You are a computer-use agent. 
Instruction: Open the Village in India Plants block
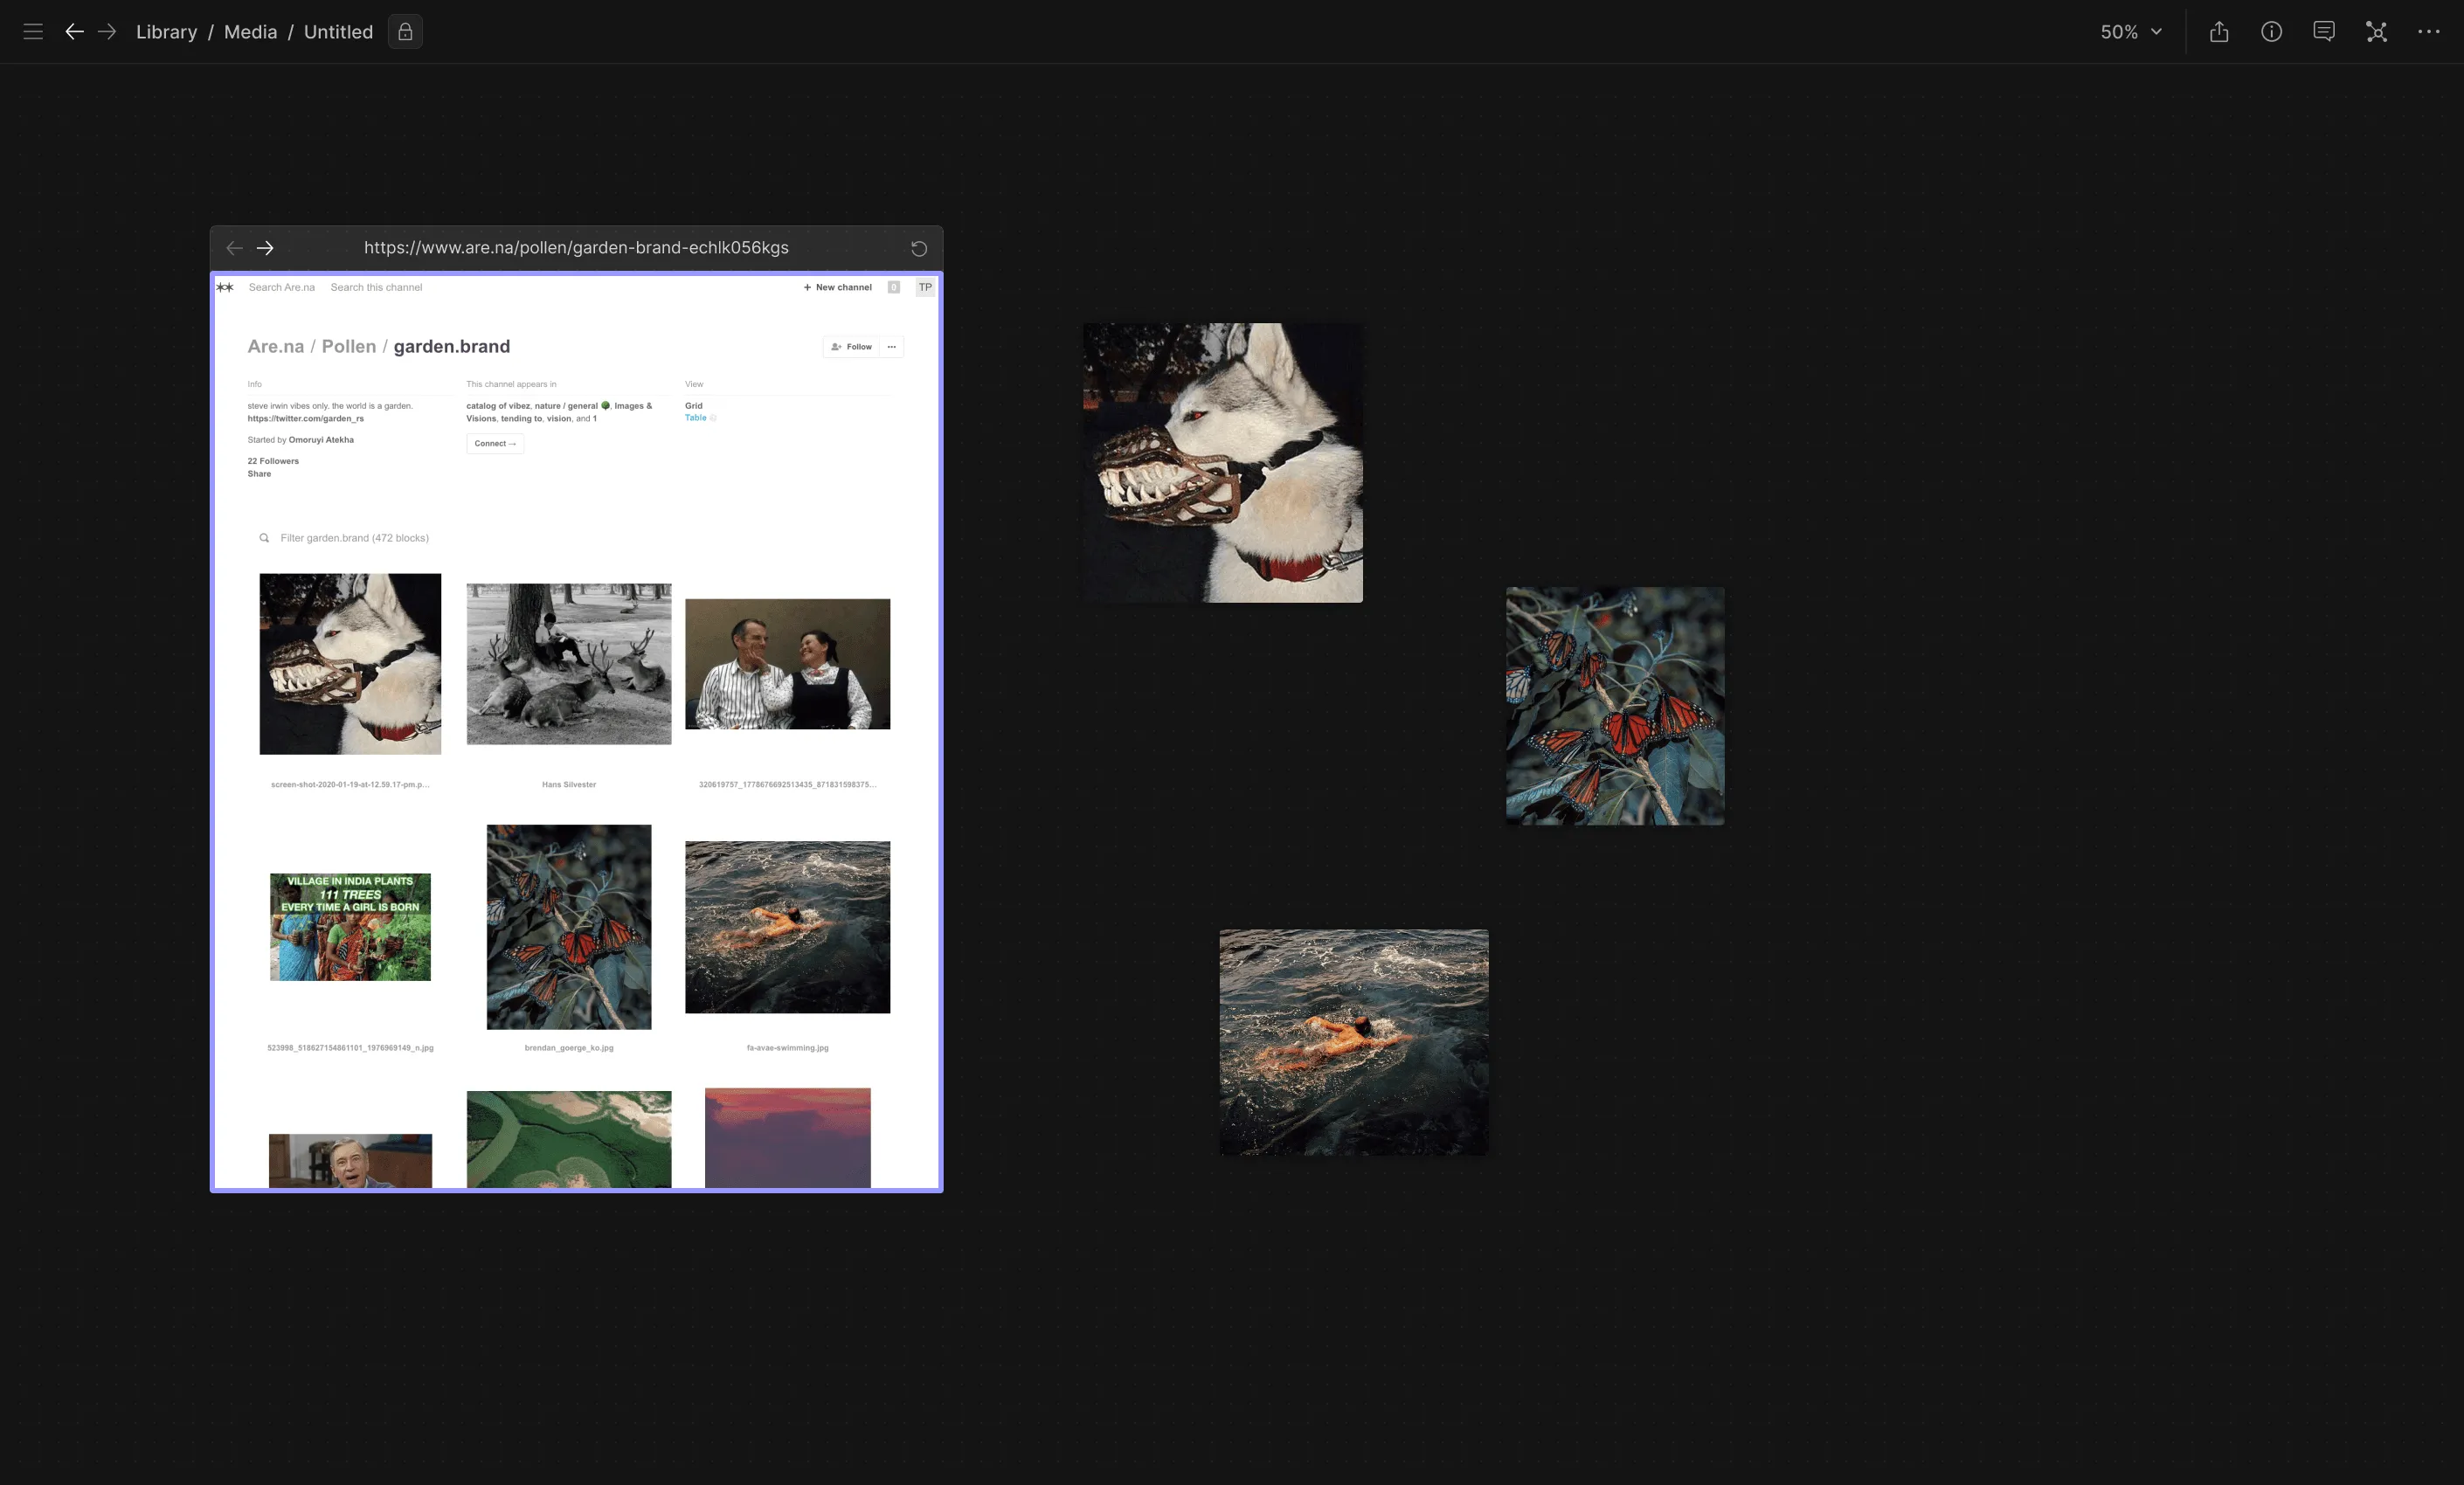tap(350, 927)
